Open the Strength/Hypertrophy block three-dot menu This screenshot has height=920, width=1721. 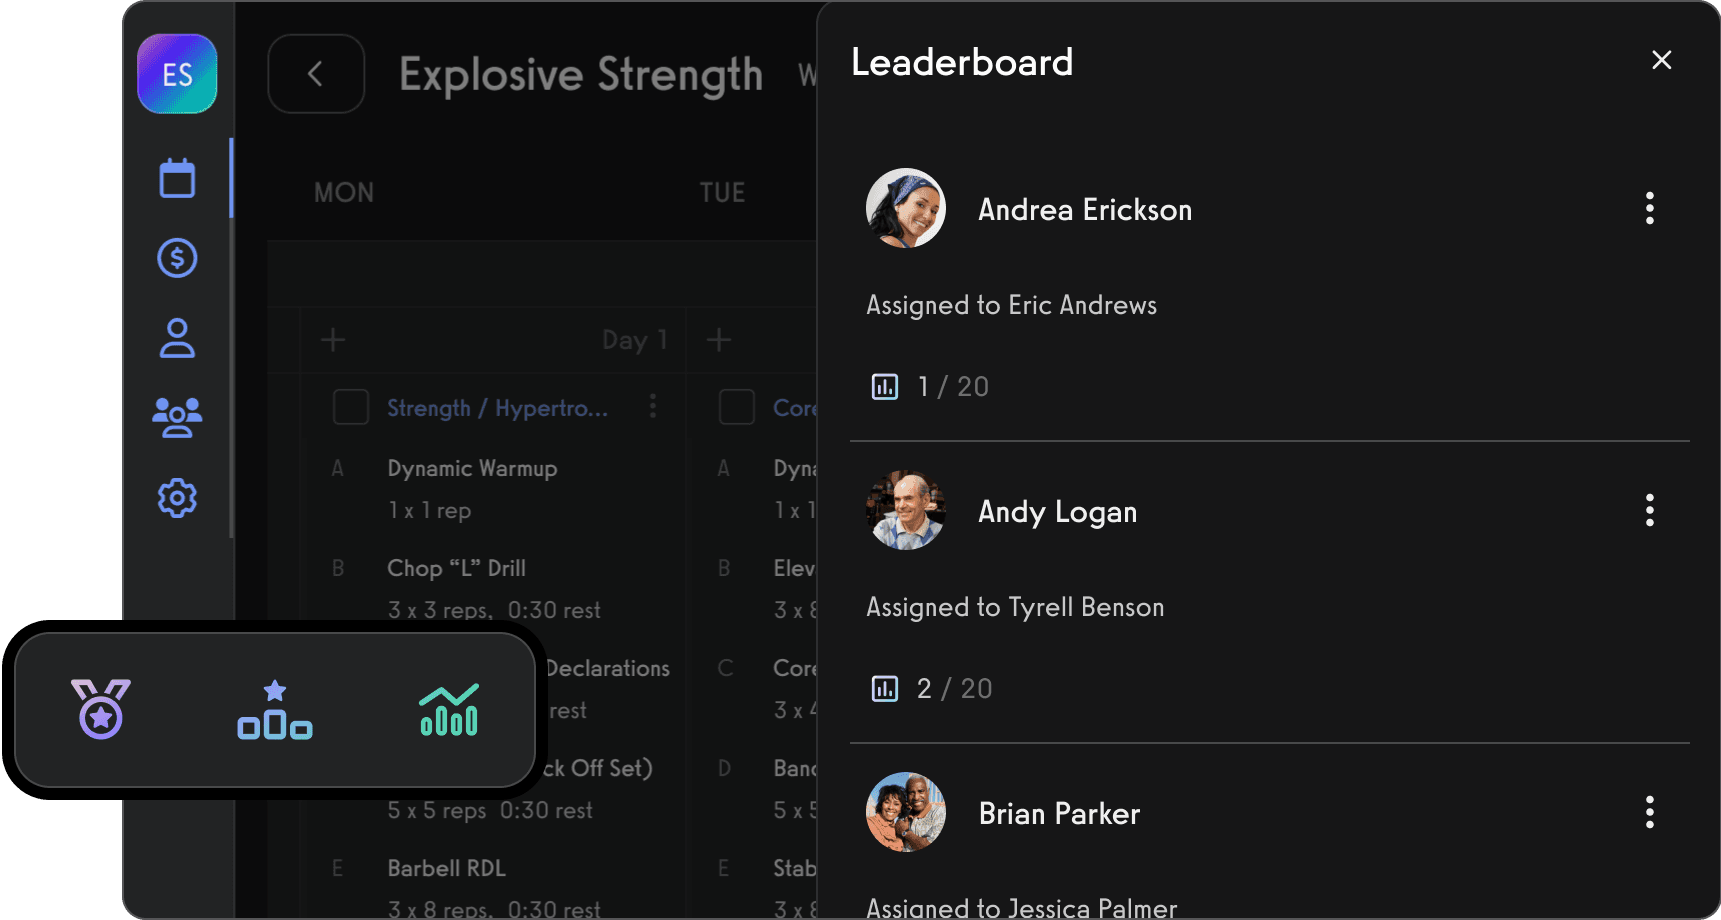coord(653,407)
